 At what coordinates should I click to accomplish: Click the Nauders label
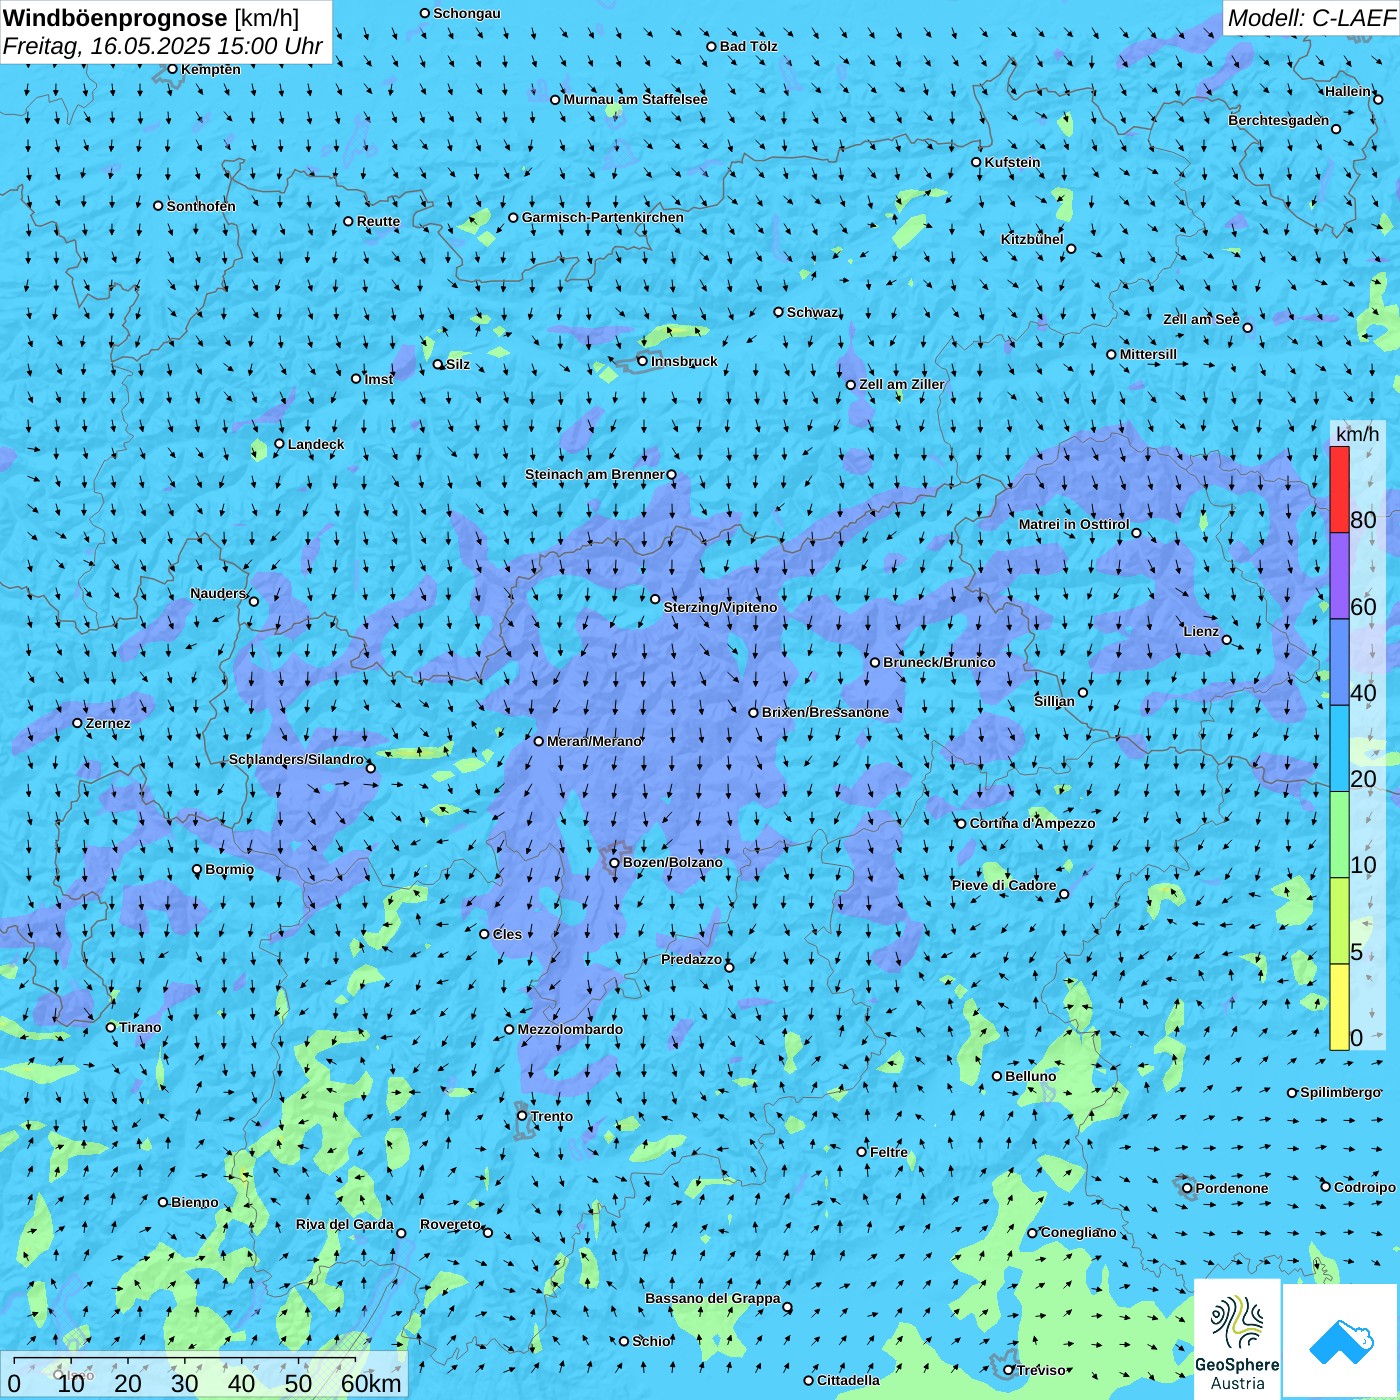click(x=218, y=593)
